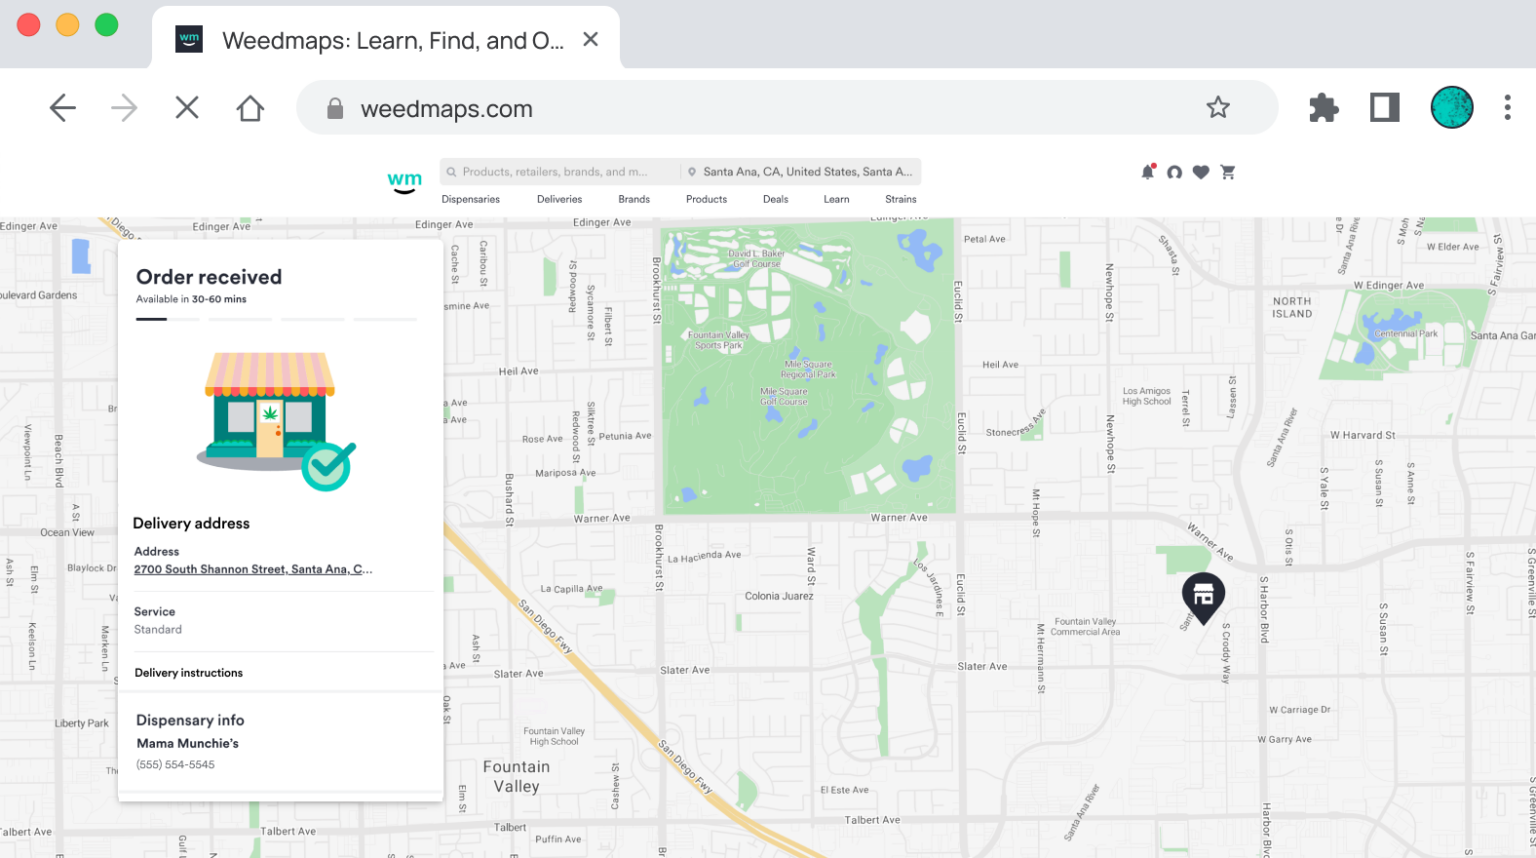Screen dimensions: 1536x858
Task: Click Delivery instructions
Action: point(189,672)
